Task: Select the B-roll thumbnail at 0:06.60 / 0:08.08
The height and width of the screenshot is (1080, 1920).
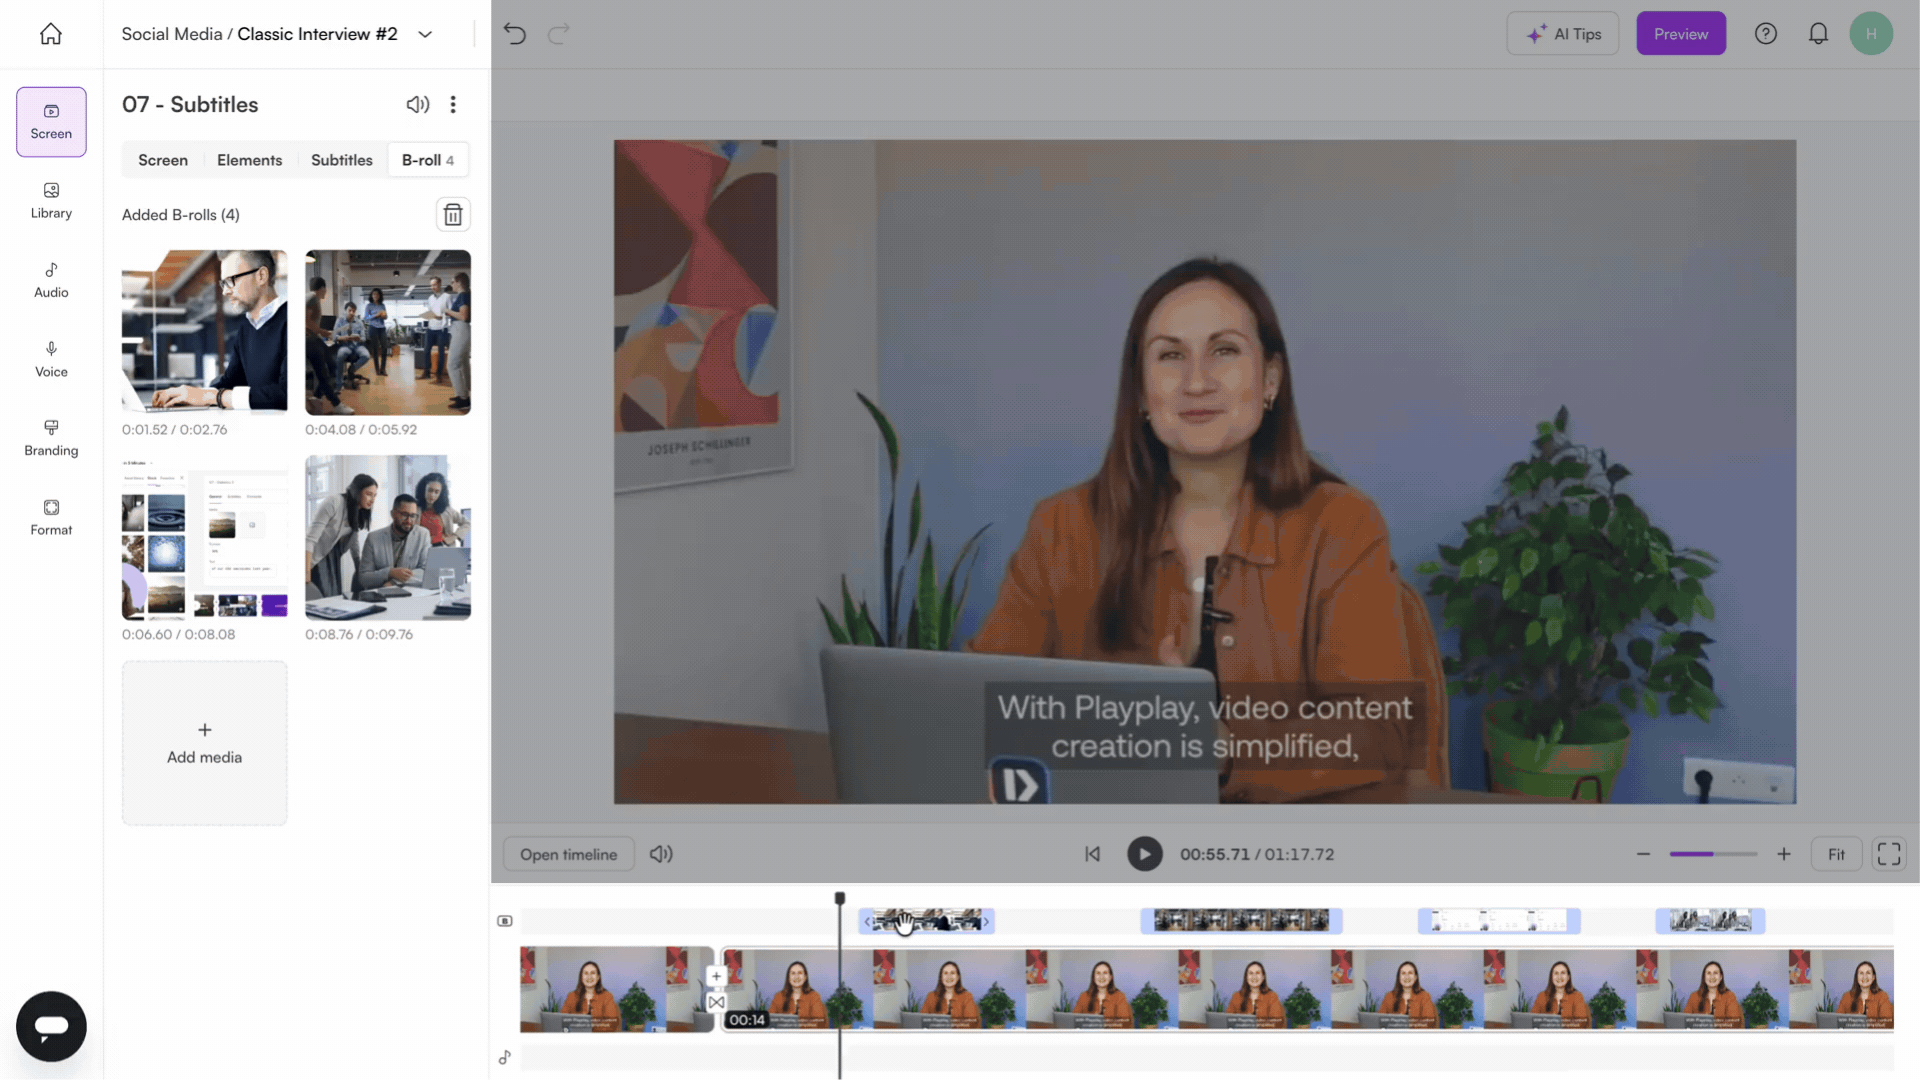Action: (204, 537)
